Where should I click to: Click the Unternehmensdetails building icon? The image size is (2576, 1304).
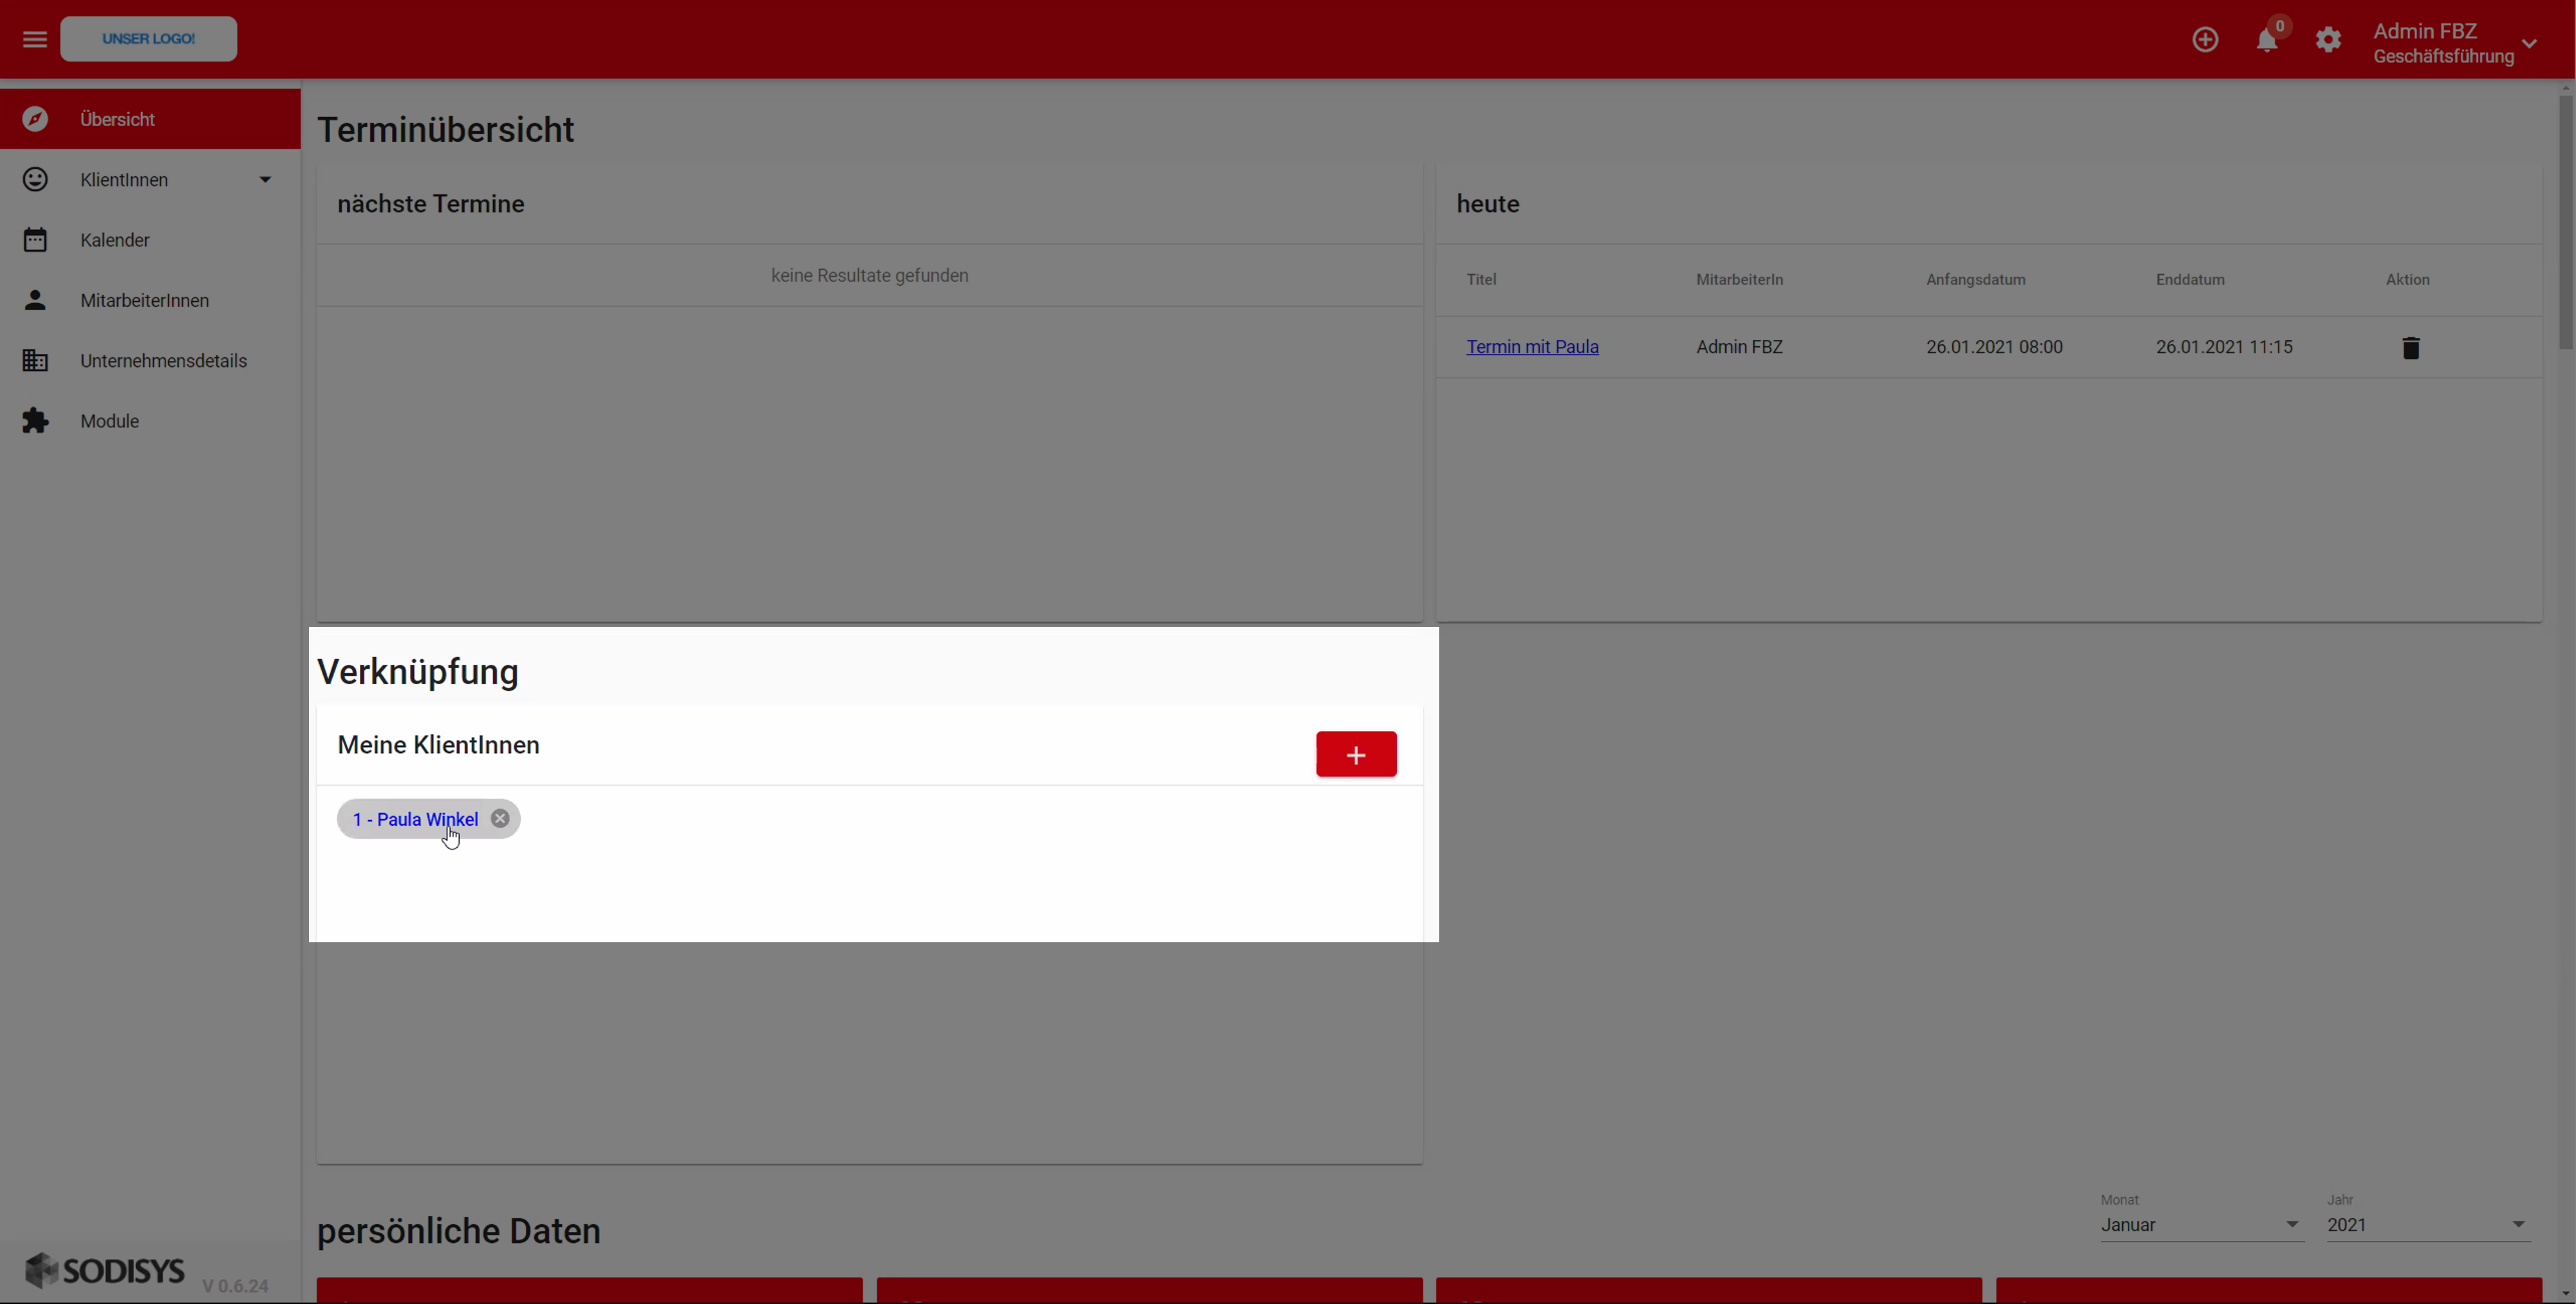pos(35,361)
